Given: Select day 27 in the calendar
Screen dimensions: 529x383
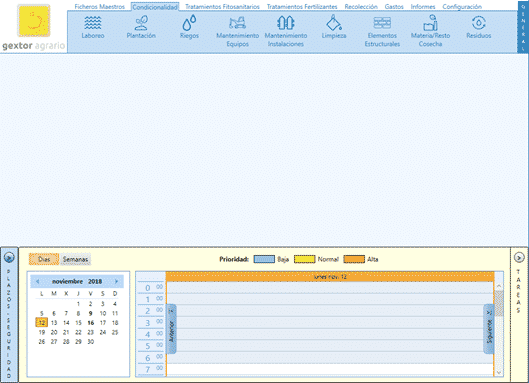Looking at the screenshot, I should [54, 341].
